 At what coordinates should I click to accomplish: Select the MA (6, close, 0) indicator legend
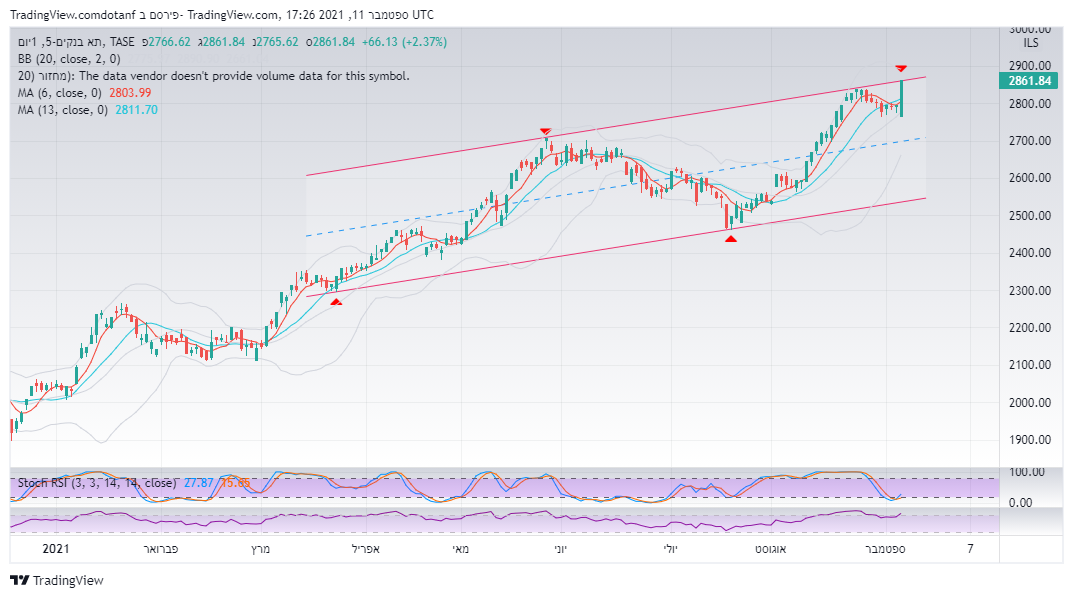pyautogui.click(x=59, y=93)
